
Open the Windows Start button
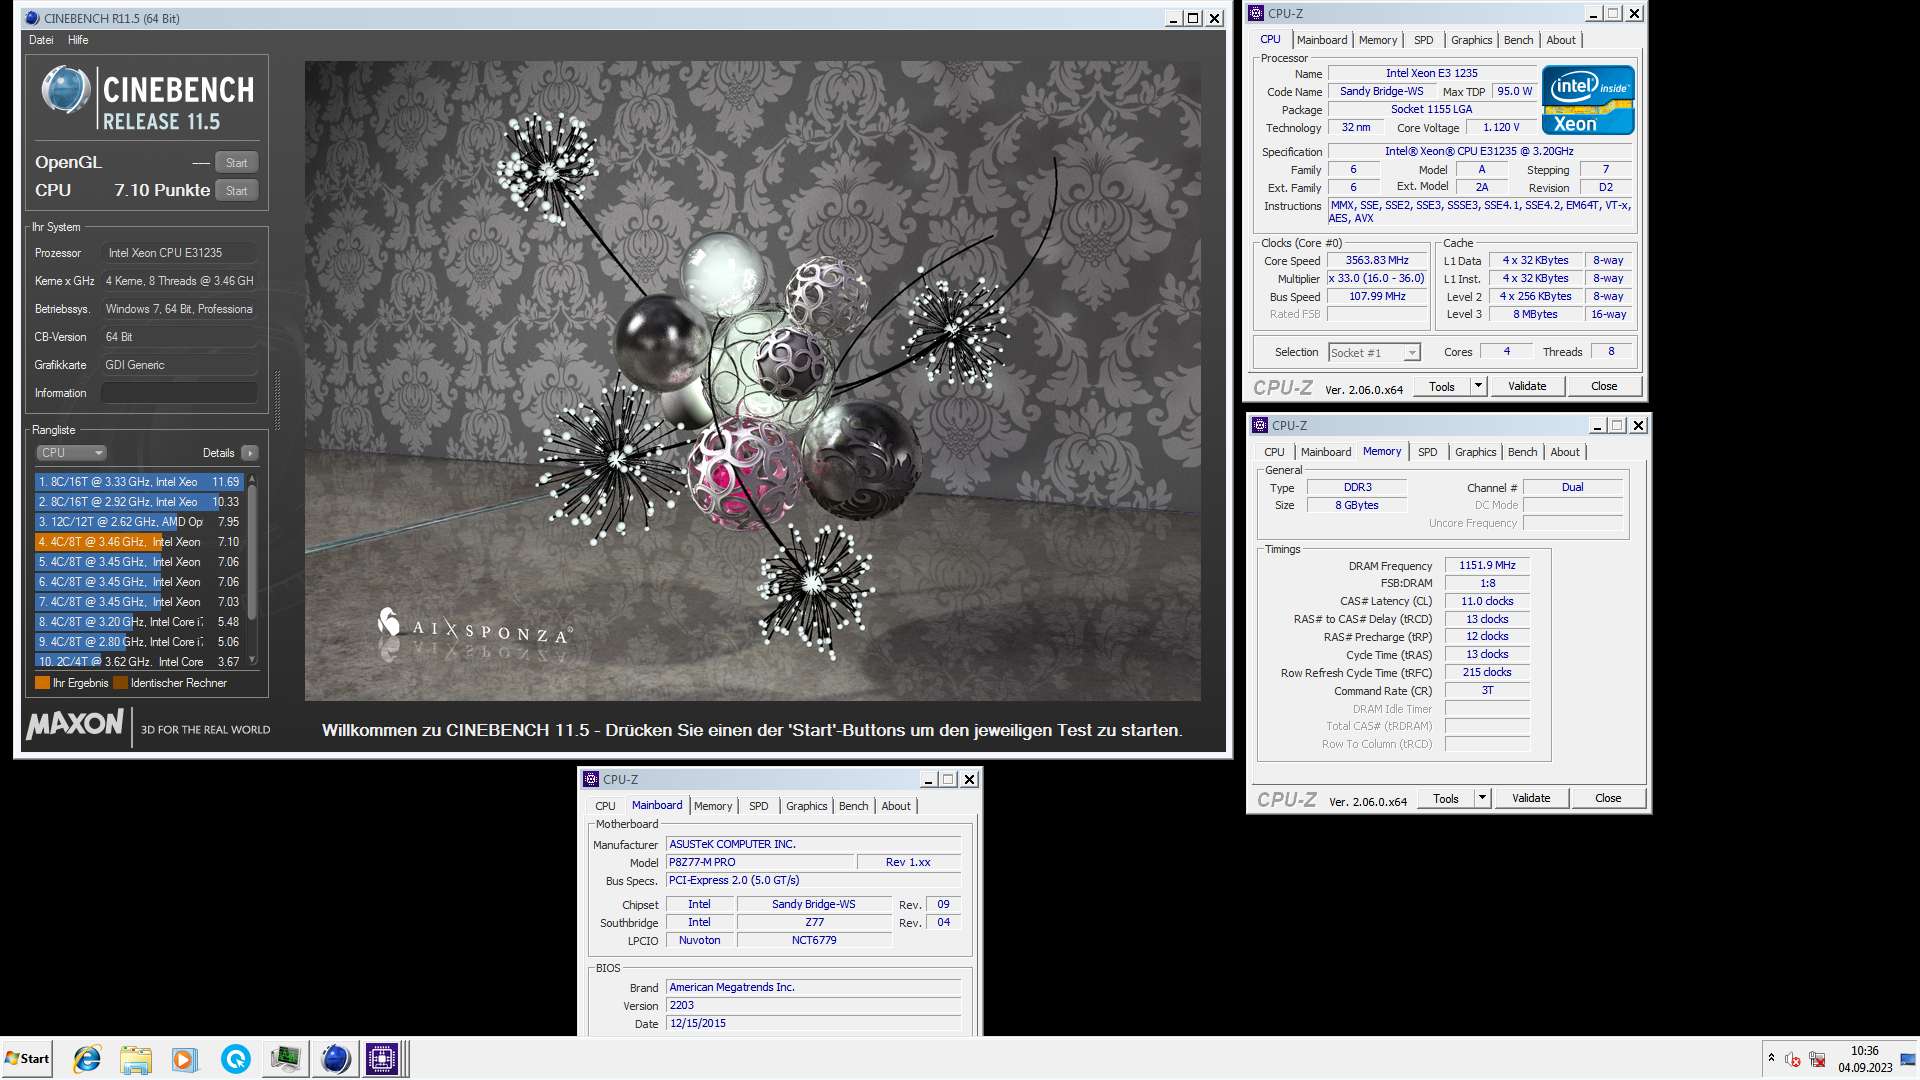27,1059
